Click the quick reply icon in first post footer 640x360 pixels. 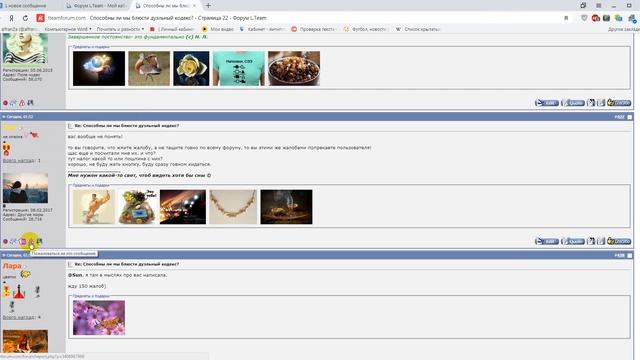tap(601, 102)
